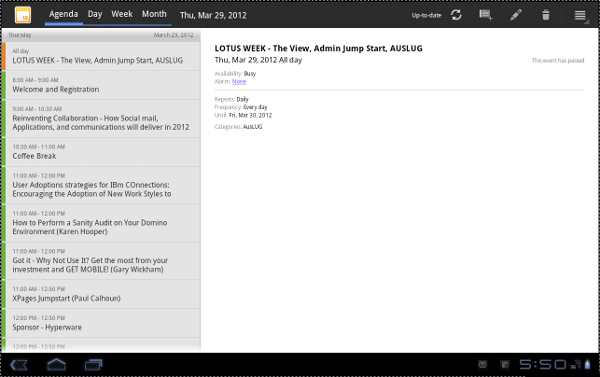Refresh calendar with the sync icon
This screenshot has width=600, height=377.
pos(456,15)
